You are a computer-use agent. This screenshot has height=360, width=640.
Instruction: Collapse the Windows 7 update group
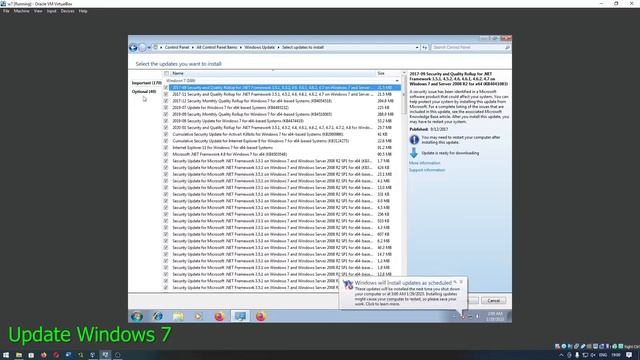397,81
